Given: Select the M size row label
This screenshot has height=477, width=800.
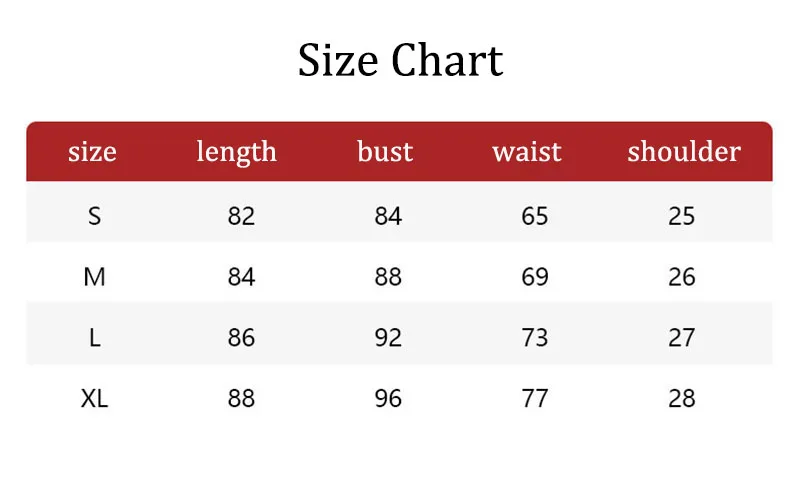Looking at the screenshot, I should coord(94,277).
